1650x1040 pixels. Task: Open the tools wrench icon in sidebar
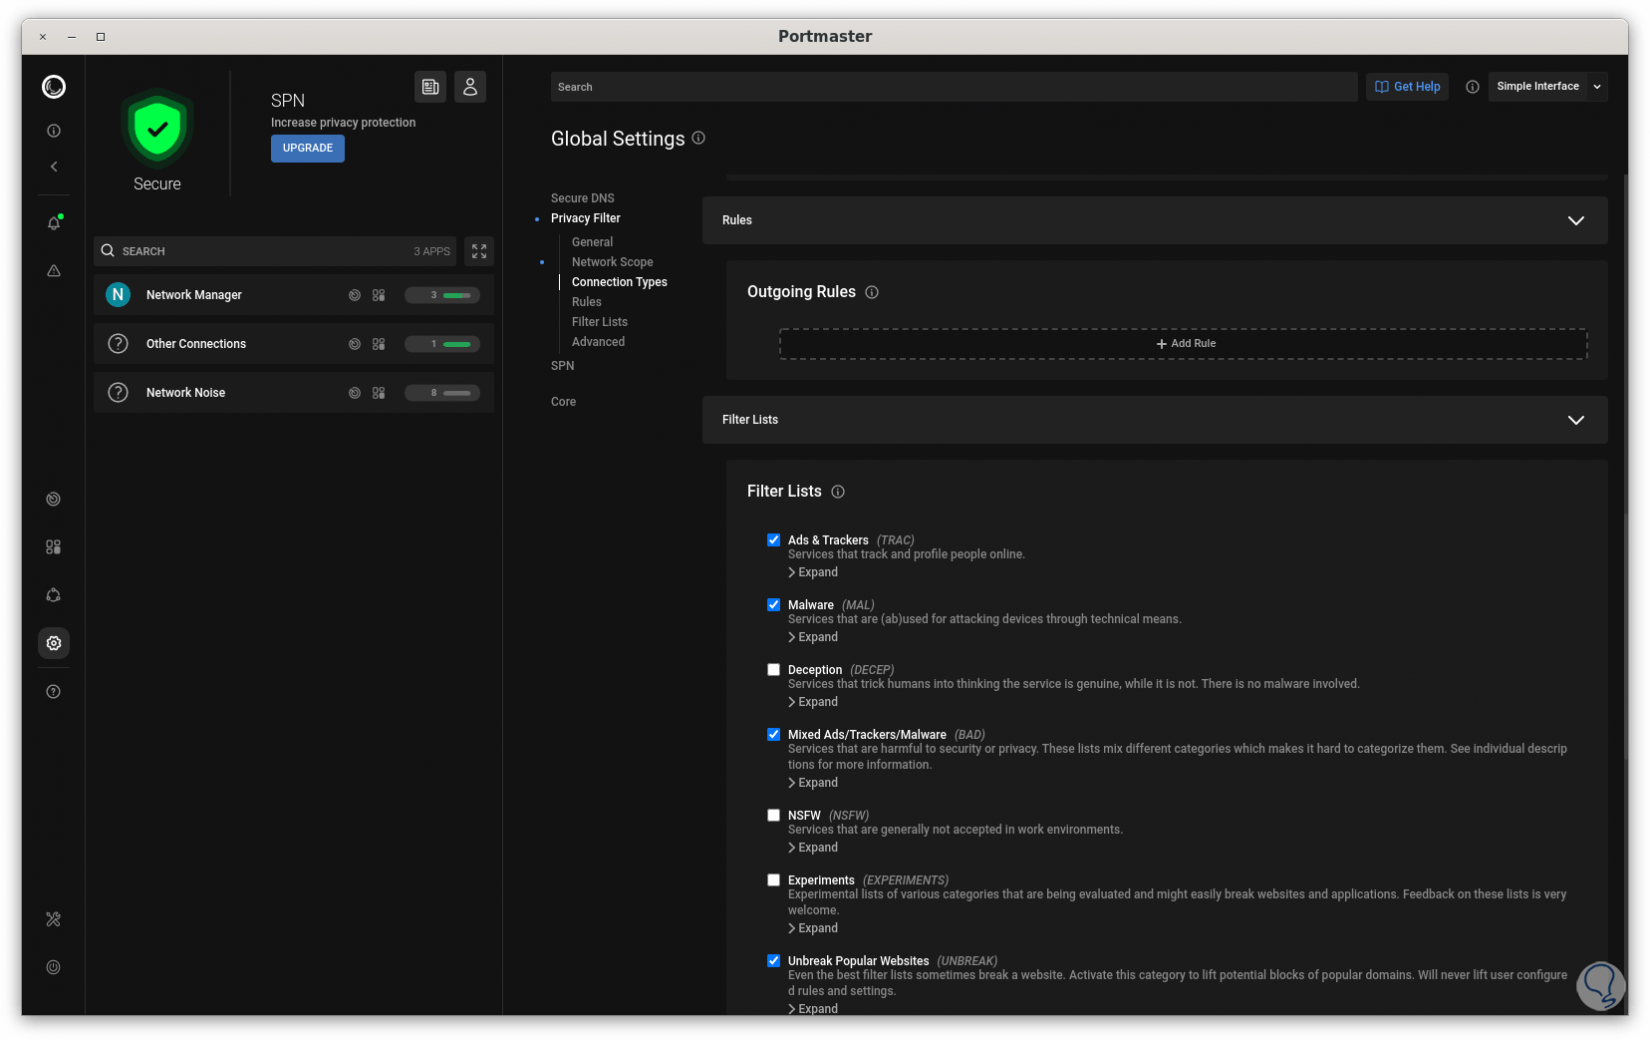click(x=54, y=919)
